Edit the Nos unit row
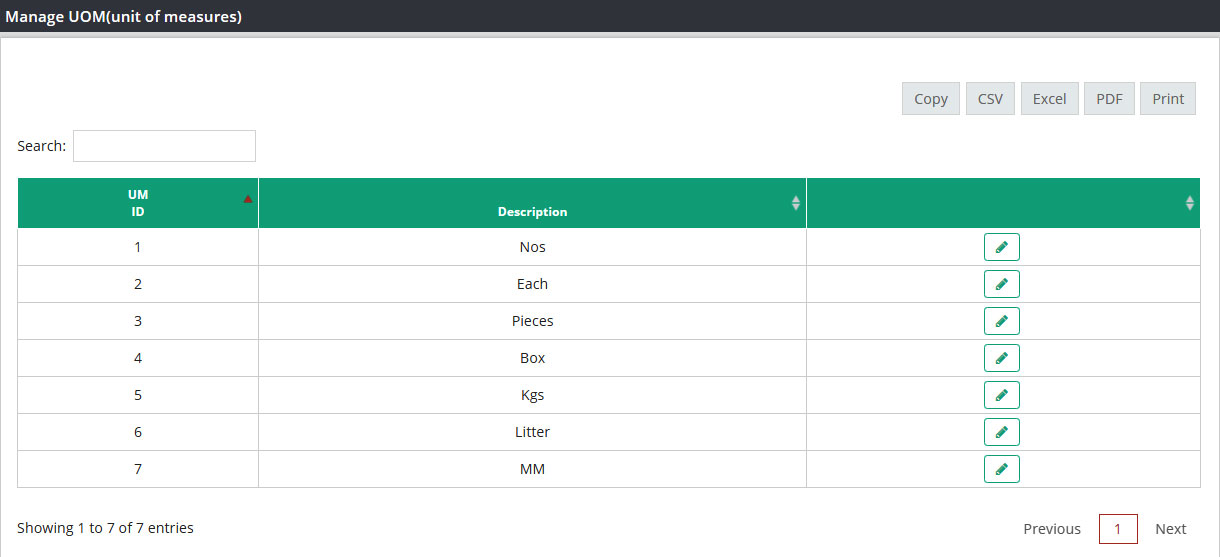 click(1001, 247)
